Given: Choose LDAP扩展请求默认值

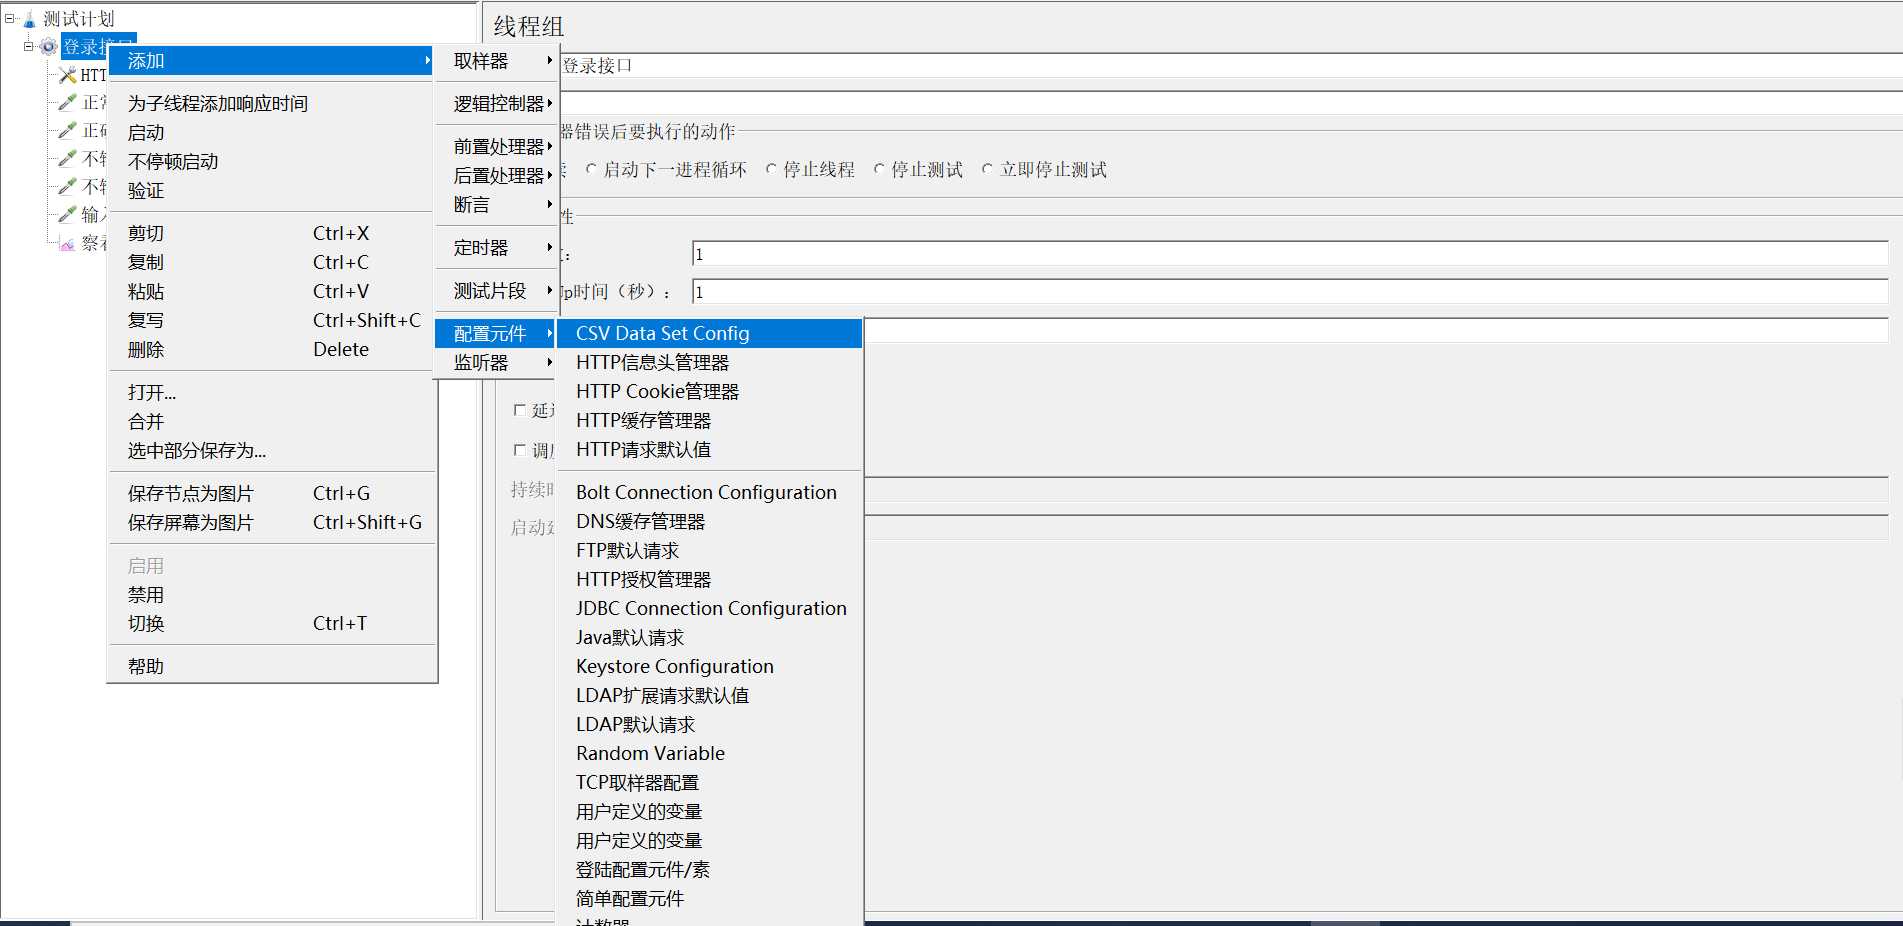Looking at the screenshot, I should (x=709, y=695).
